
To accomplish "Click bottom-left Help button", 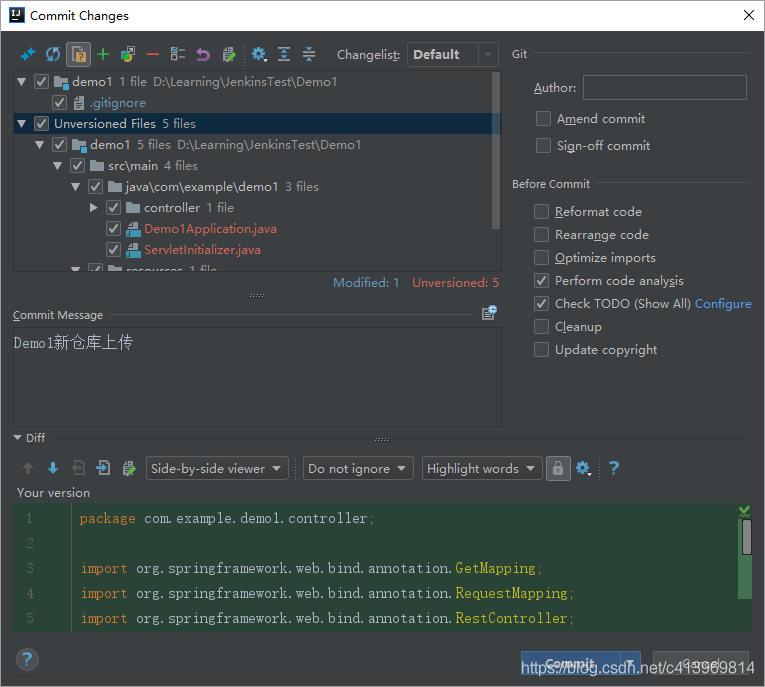I will coord(27,660).
